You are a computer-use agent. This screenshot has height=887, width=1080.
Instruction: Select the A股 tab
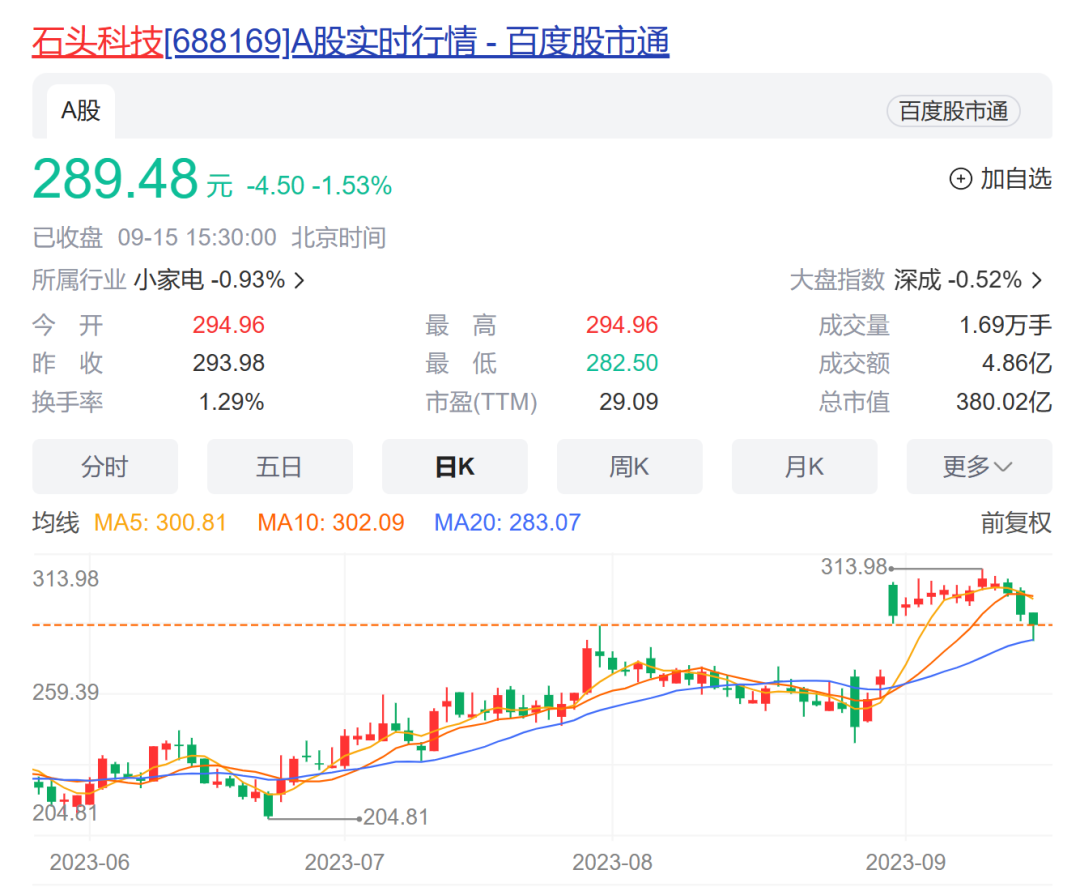(x=81, y=111)
